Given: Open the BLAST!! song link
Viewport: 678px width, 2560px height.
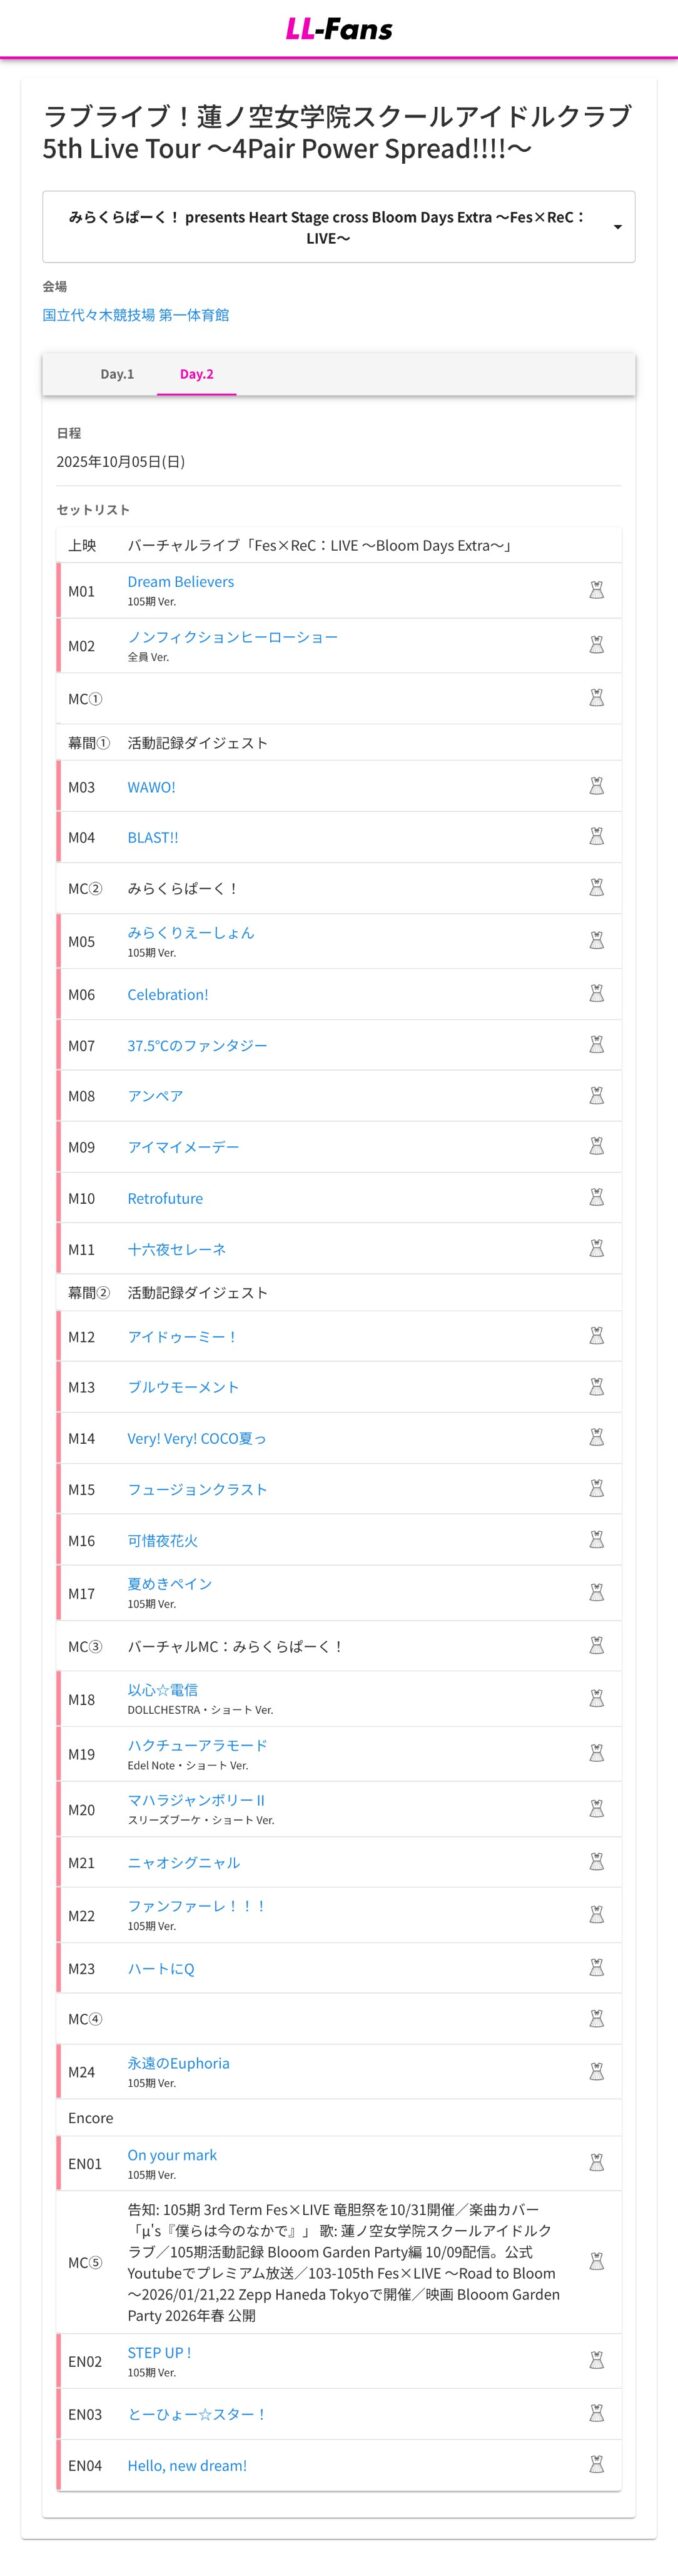Looking at the screenshot, I should tap(153, 837).
